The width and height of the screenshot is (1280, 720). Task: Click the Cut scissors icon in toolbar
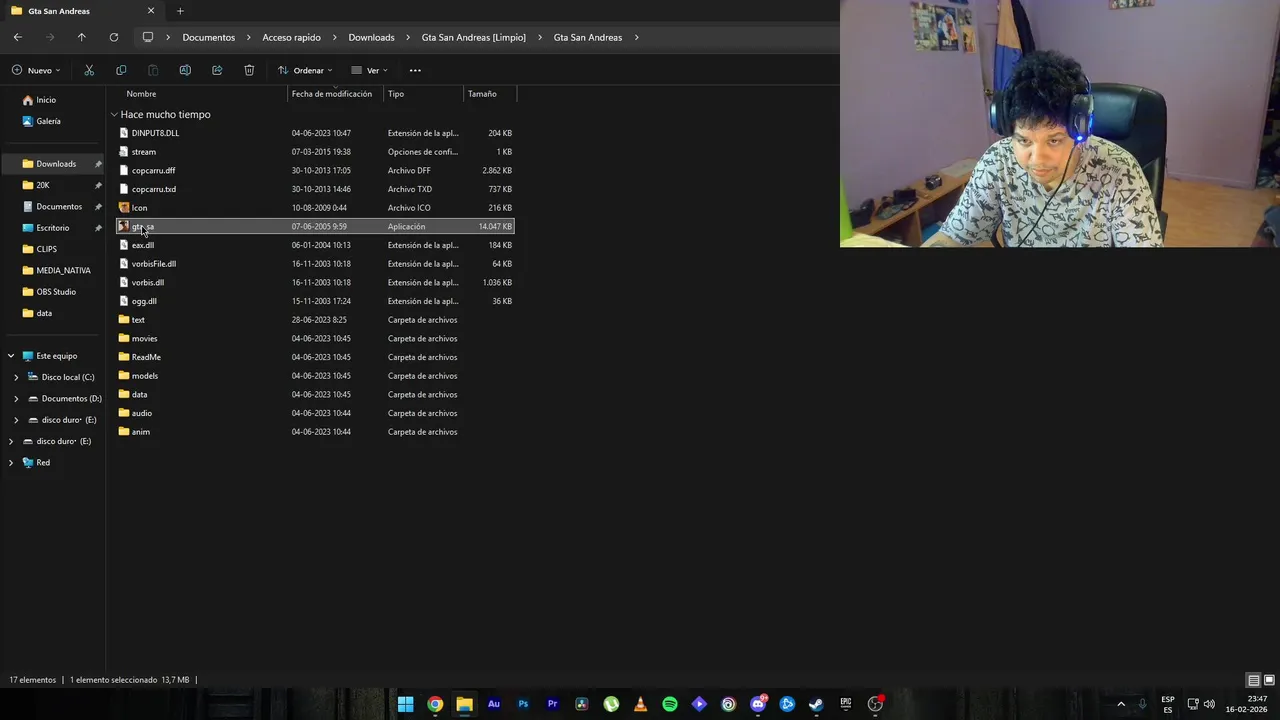[89, 70]
